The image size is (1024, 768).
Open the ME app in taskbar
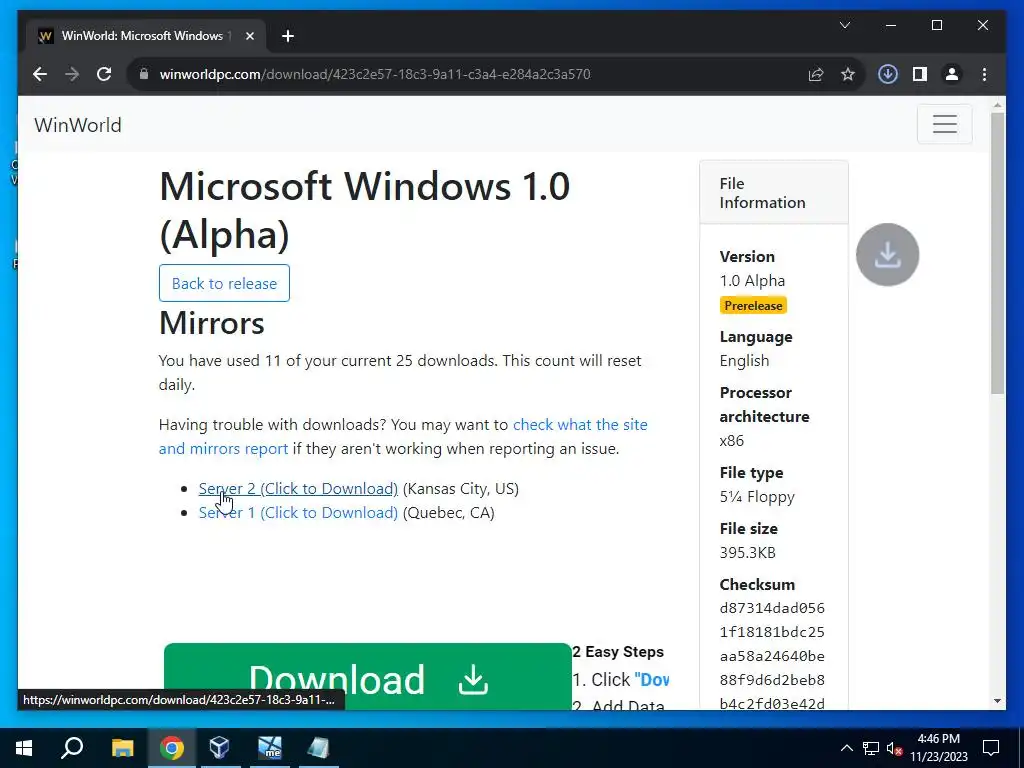pyautogui.click(x=269, y=748)
